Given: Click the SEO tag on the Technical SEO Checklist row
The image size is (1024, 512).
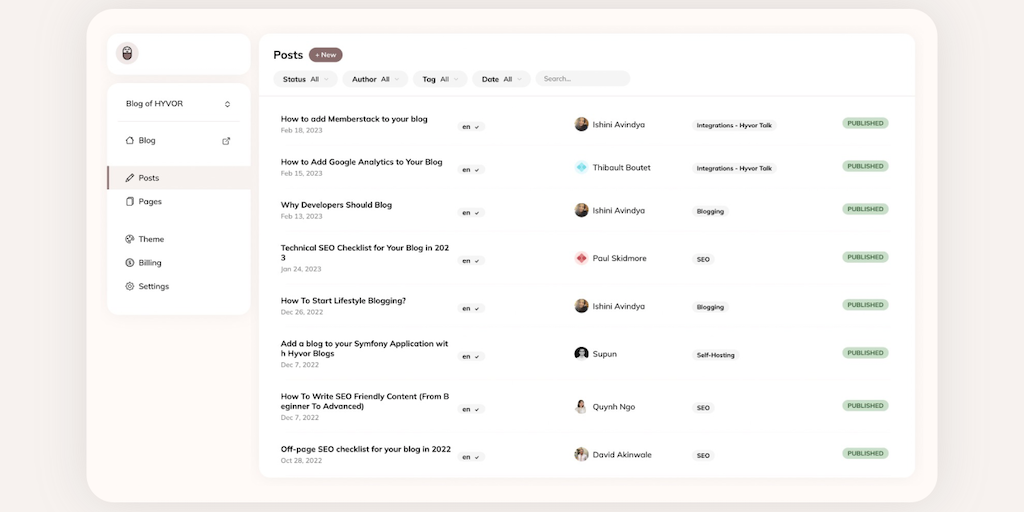Looking at the screenshot, I should 703,259.
